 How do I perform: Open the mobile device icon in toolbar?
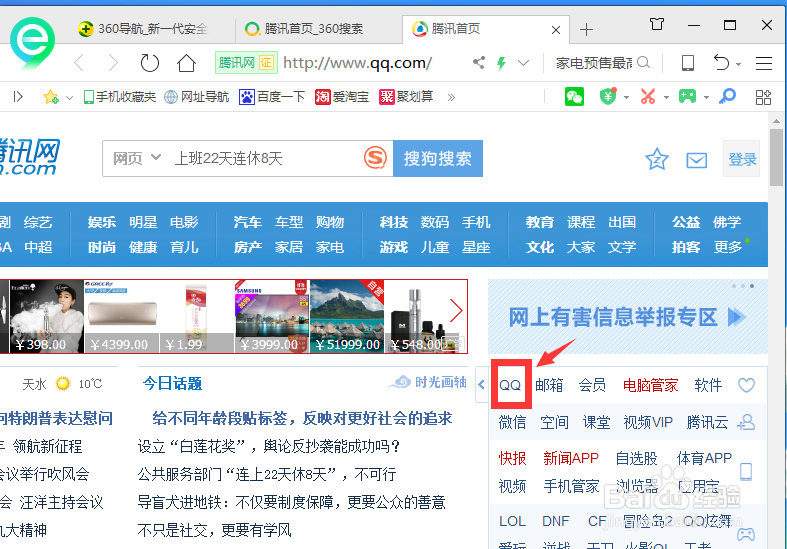(x=688, y=63)
